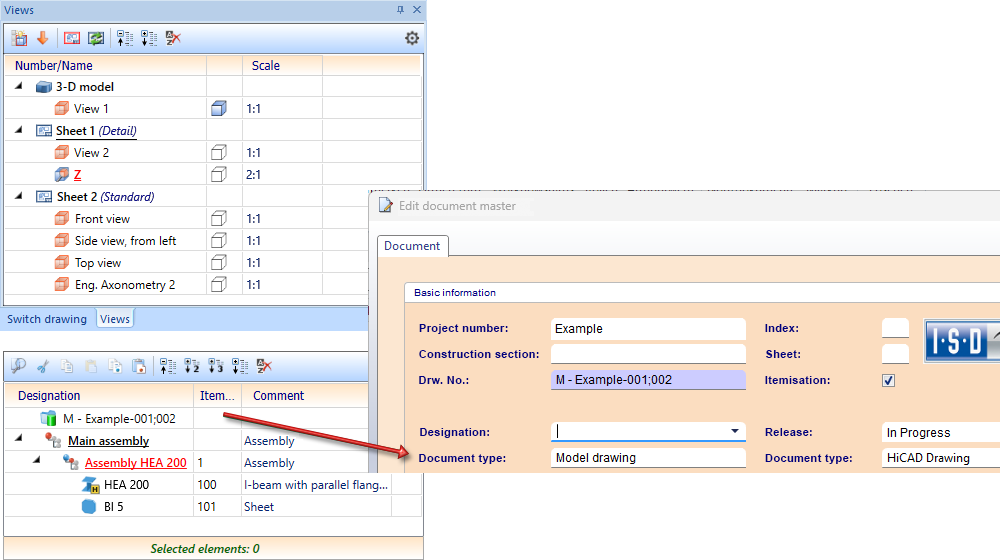Click the scissors cut icon
Image resolution: width=1000 pixels, height=560 pixels.
(43, 366)
